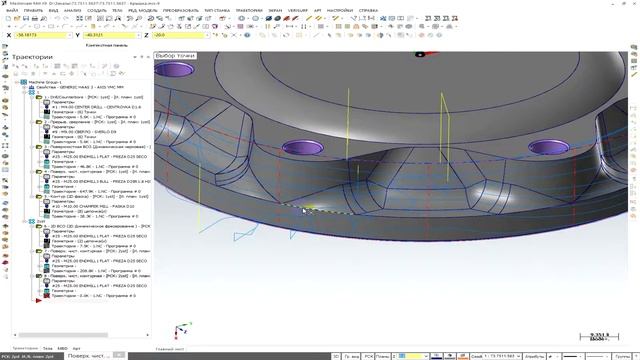Viewport: 640px width, 360px height.
Task: Toggle selection folder of operation 8 in tree
Action: [x=39, y=276]
